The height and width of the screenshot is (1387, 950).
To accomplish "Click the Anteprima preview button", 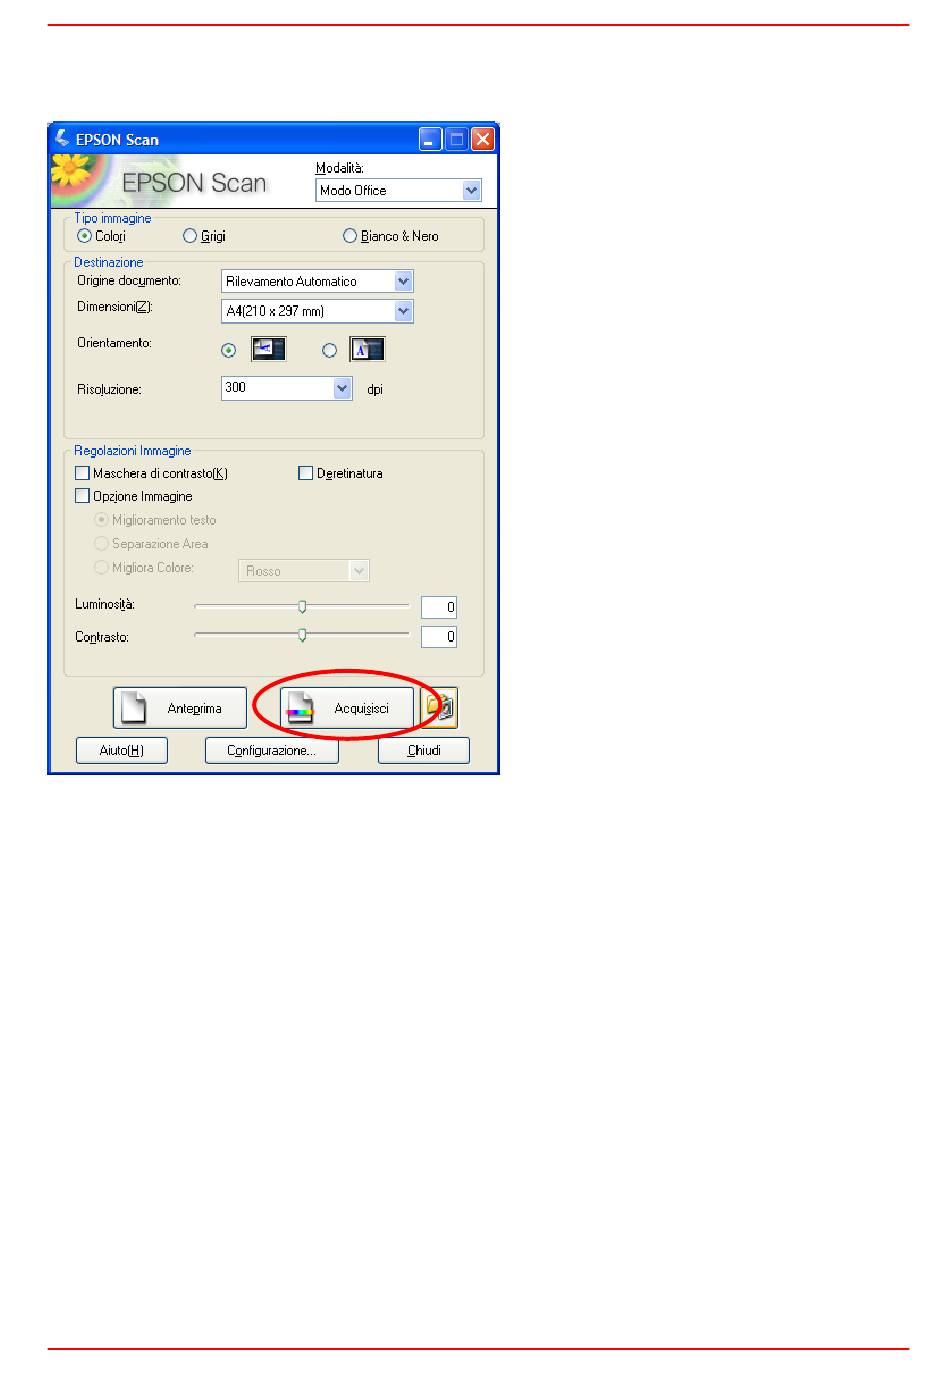I will click(x=180, y=708).
